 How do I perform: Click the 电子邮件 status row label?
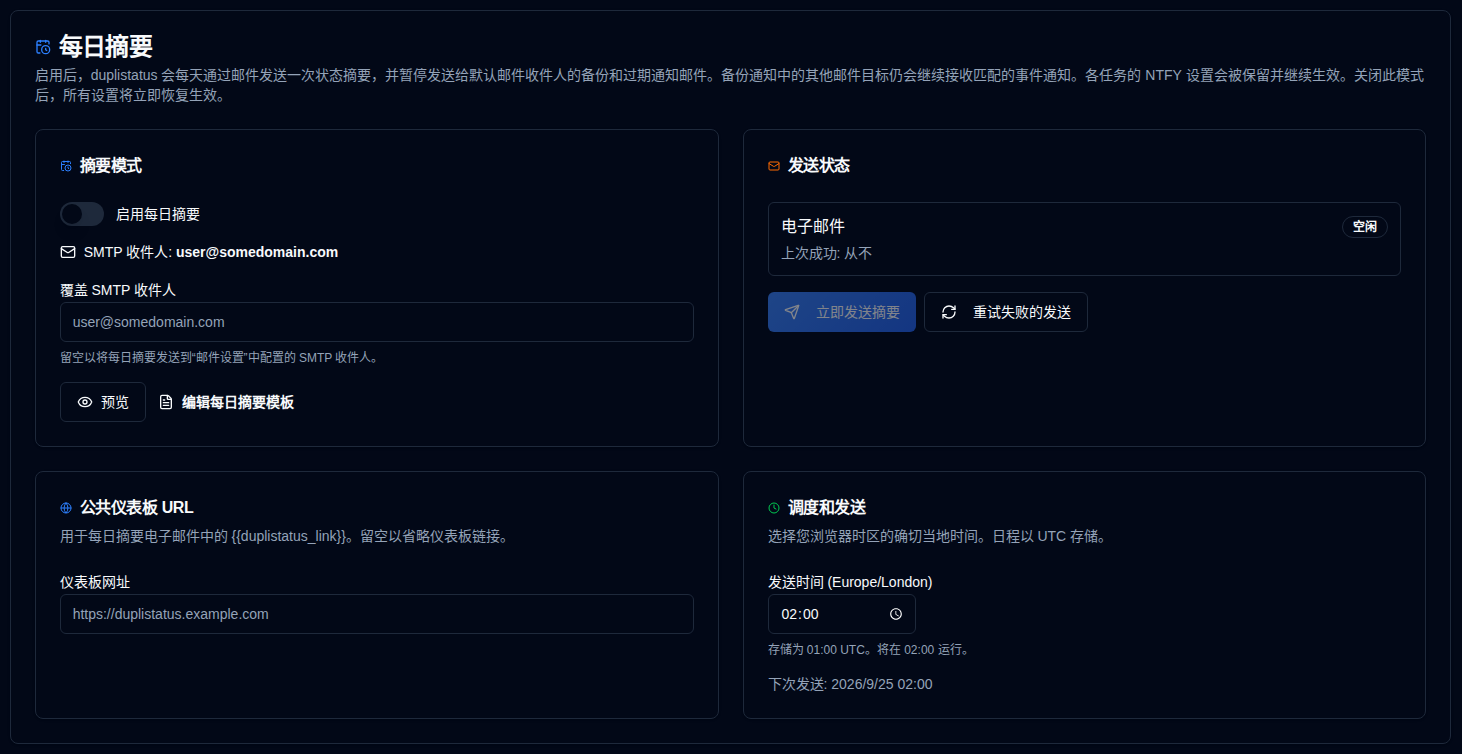tap(813, 226)
